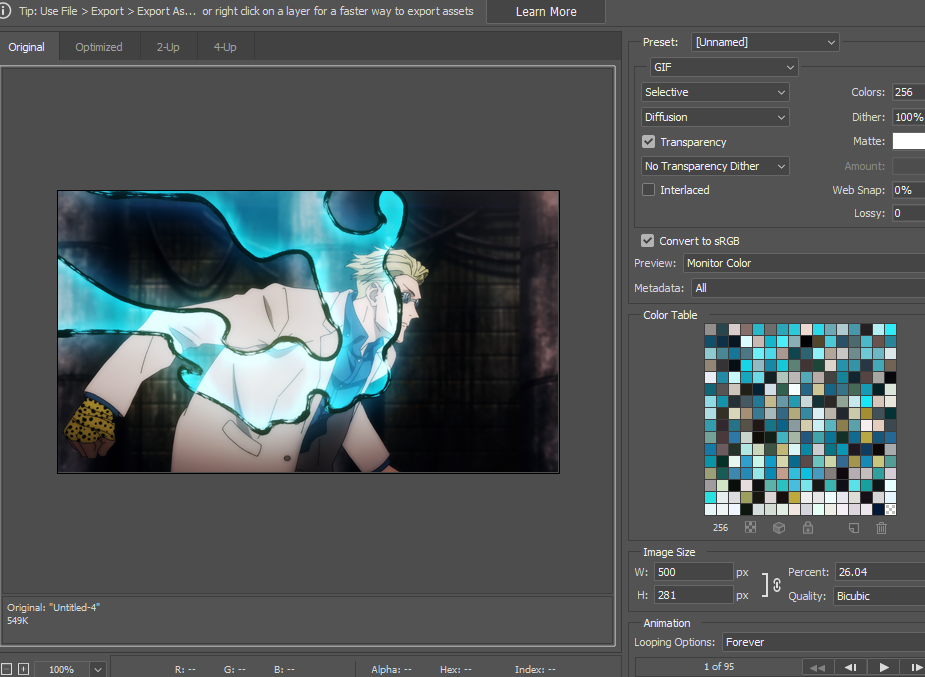Switch to the Original tab

click(27, 47)
